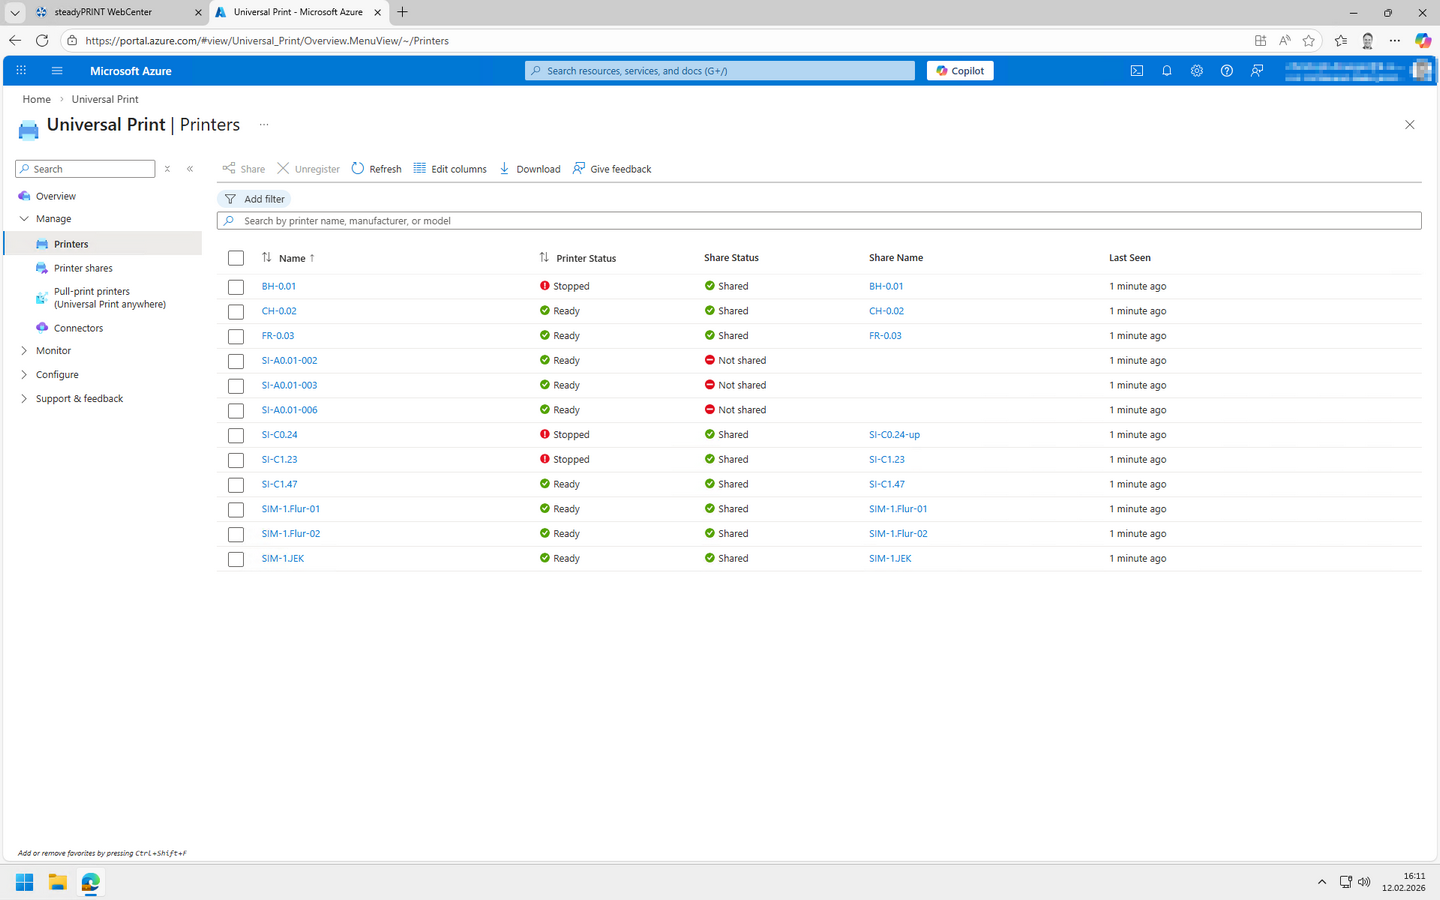This screenshot has width=1440, height=900.
Task: Open the FR-0.03 printer link
Action: (x=278, y=335)
